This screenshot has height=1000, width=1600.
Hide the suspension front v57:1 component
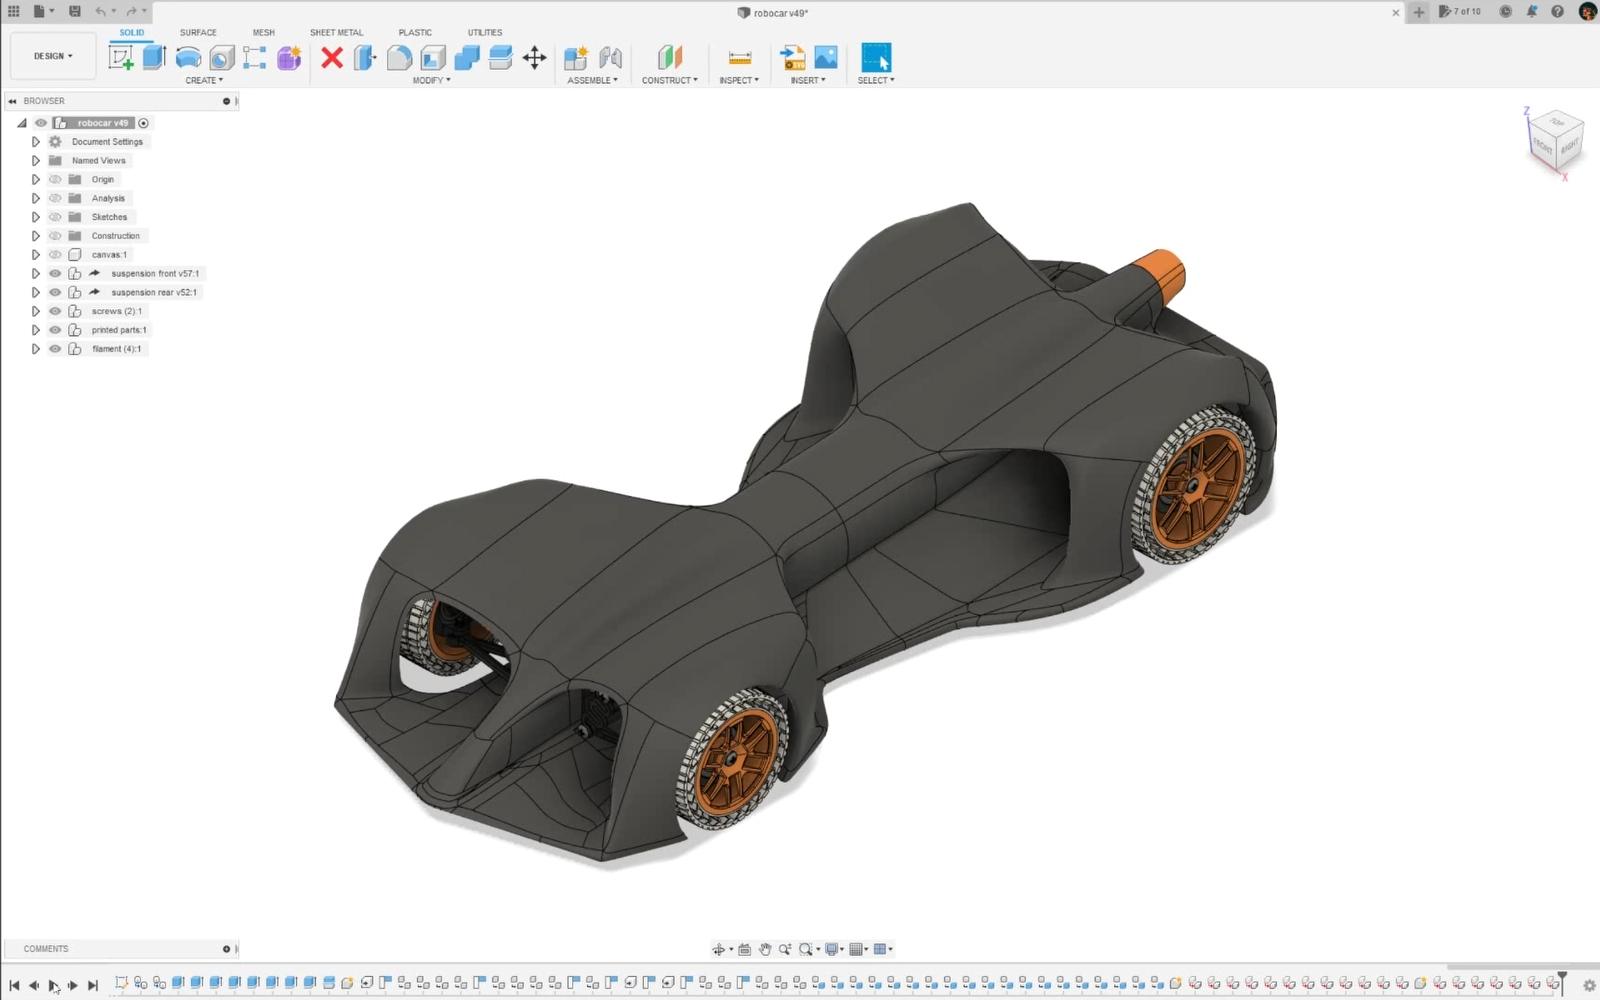pos(55,273)
